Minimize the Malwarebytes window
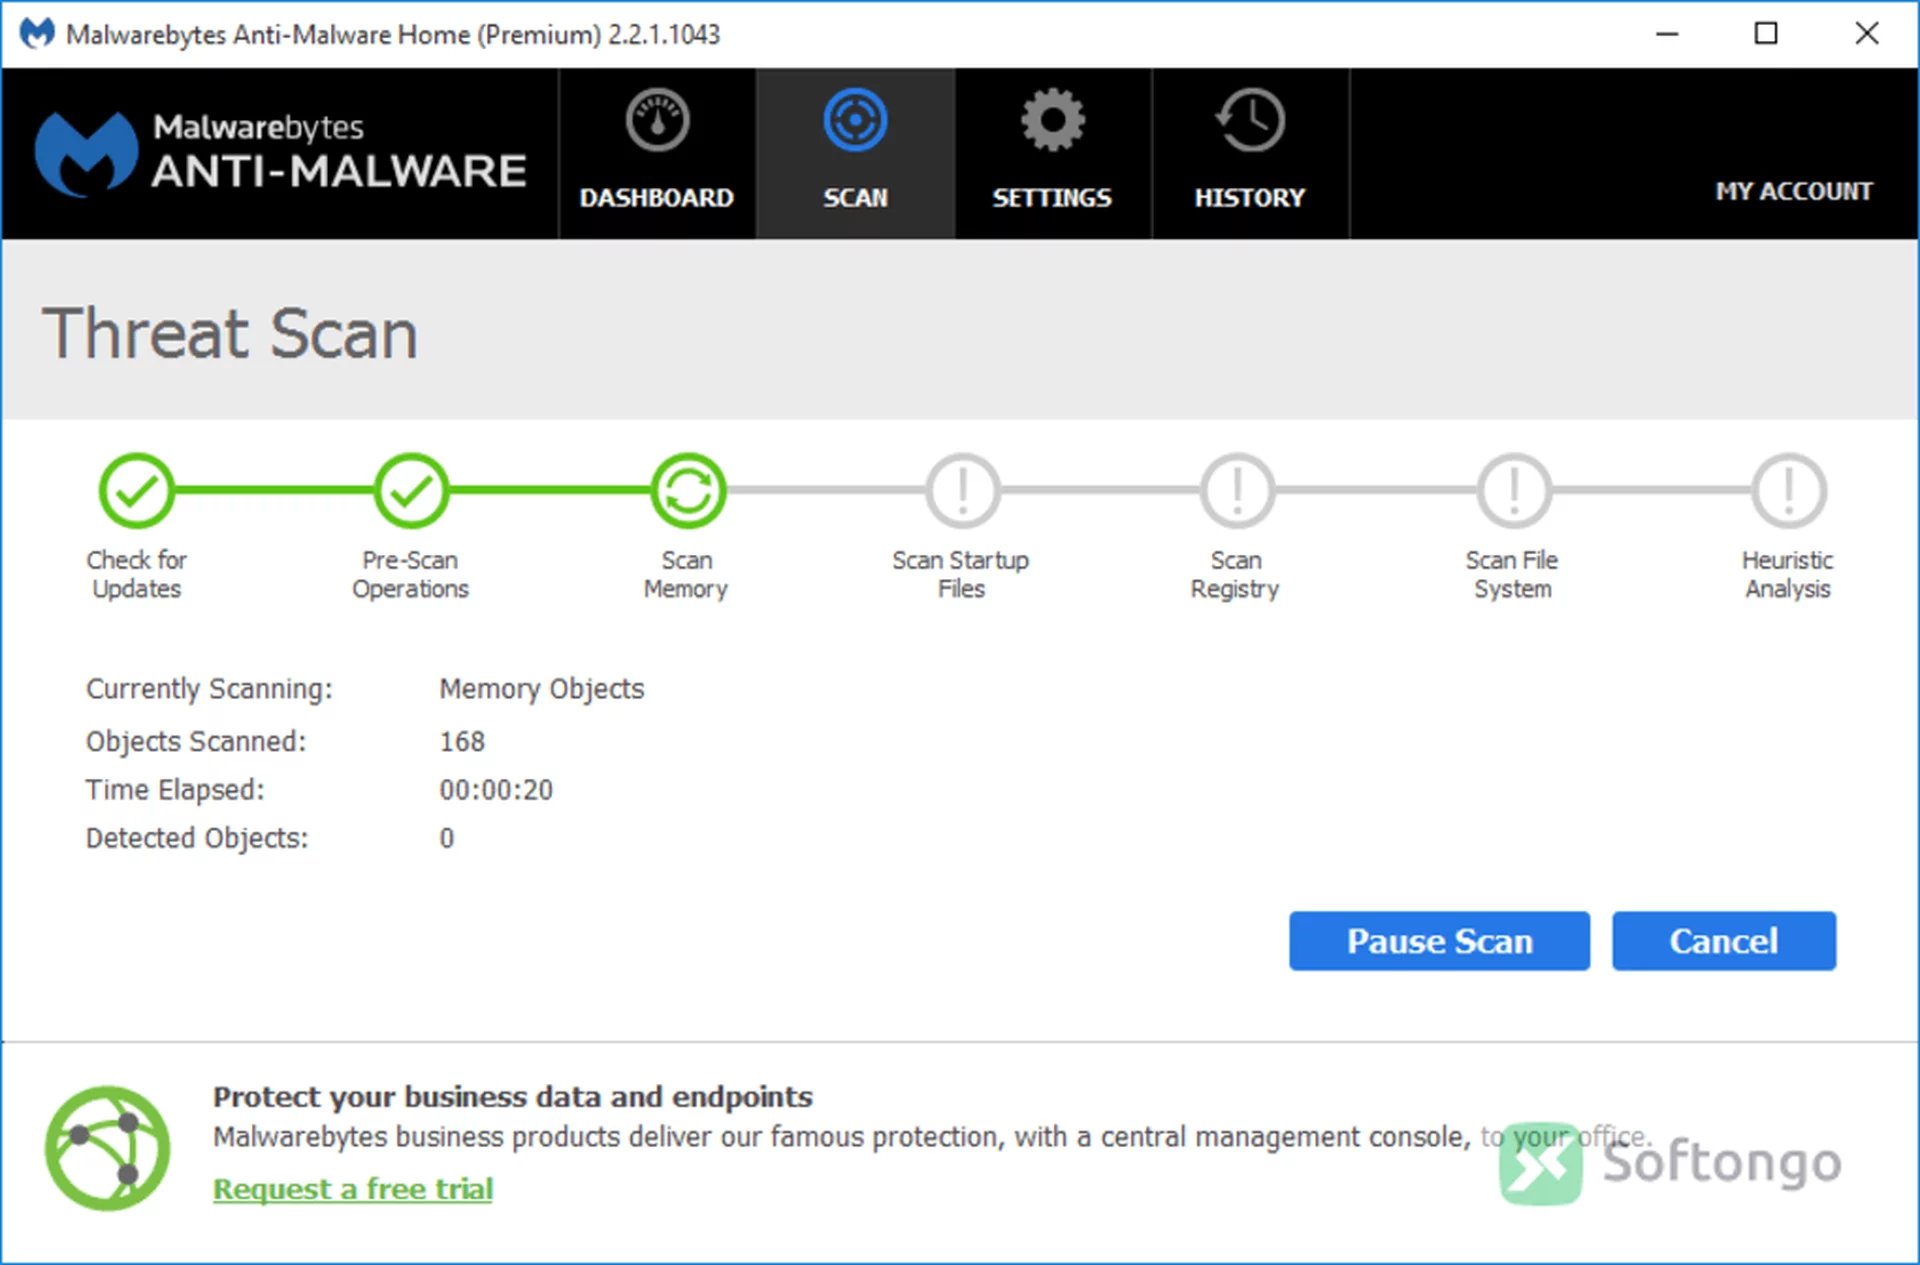Screen dimensions: 1920x1265 (1667, 34)
